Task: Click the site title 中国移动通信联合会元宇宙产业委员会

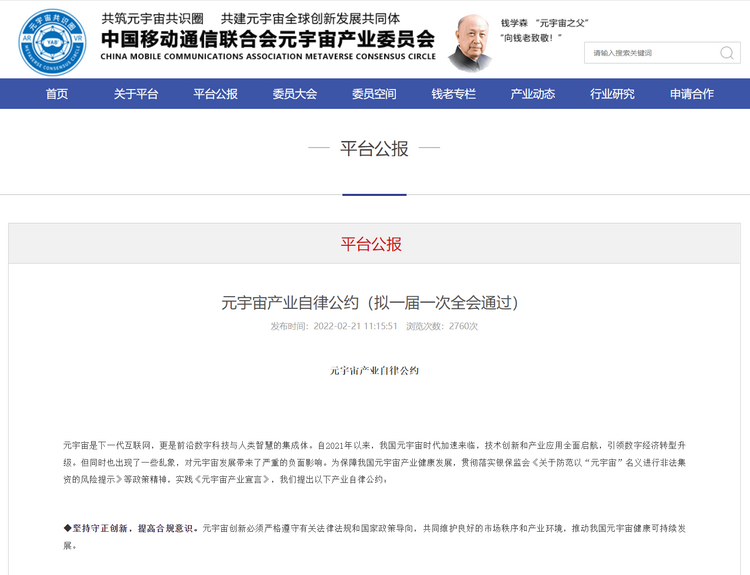Action: (268, 39)
